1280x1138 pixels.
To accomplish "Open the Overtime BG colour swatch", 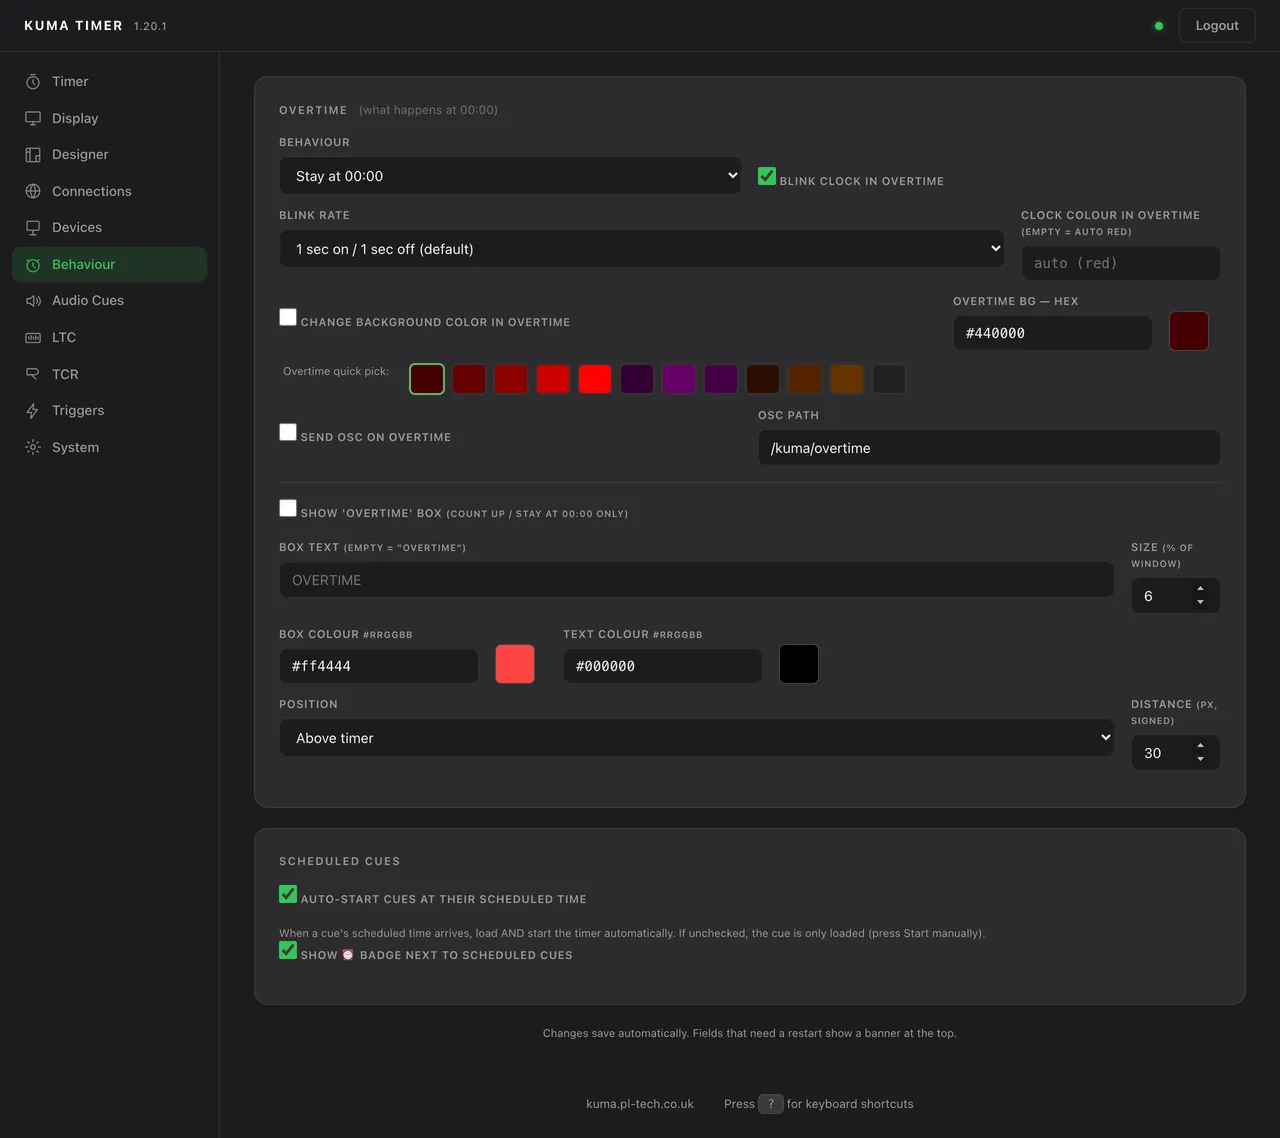I will [x=1189, y=332].
